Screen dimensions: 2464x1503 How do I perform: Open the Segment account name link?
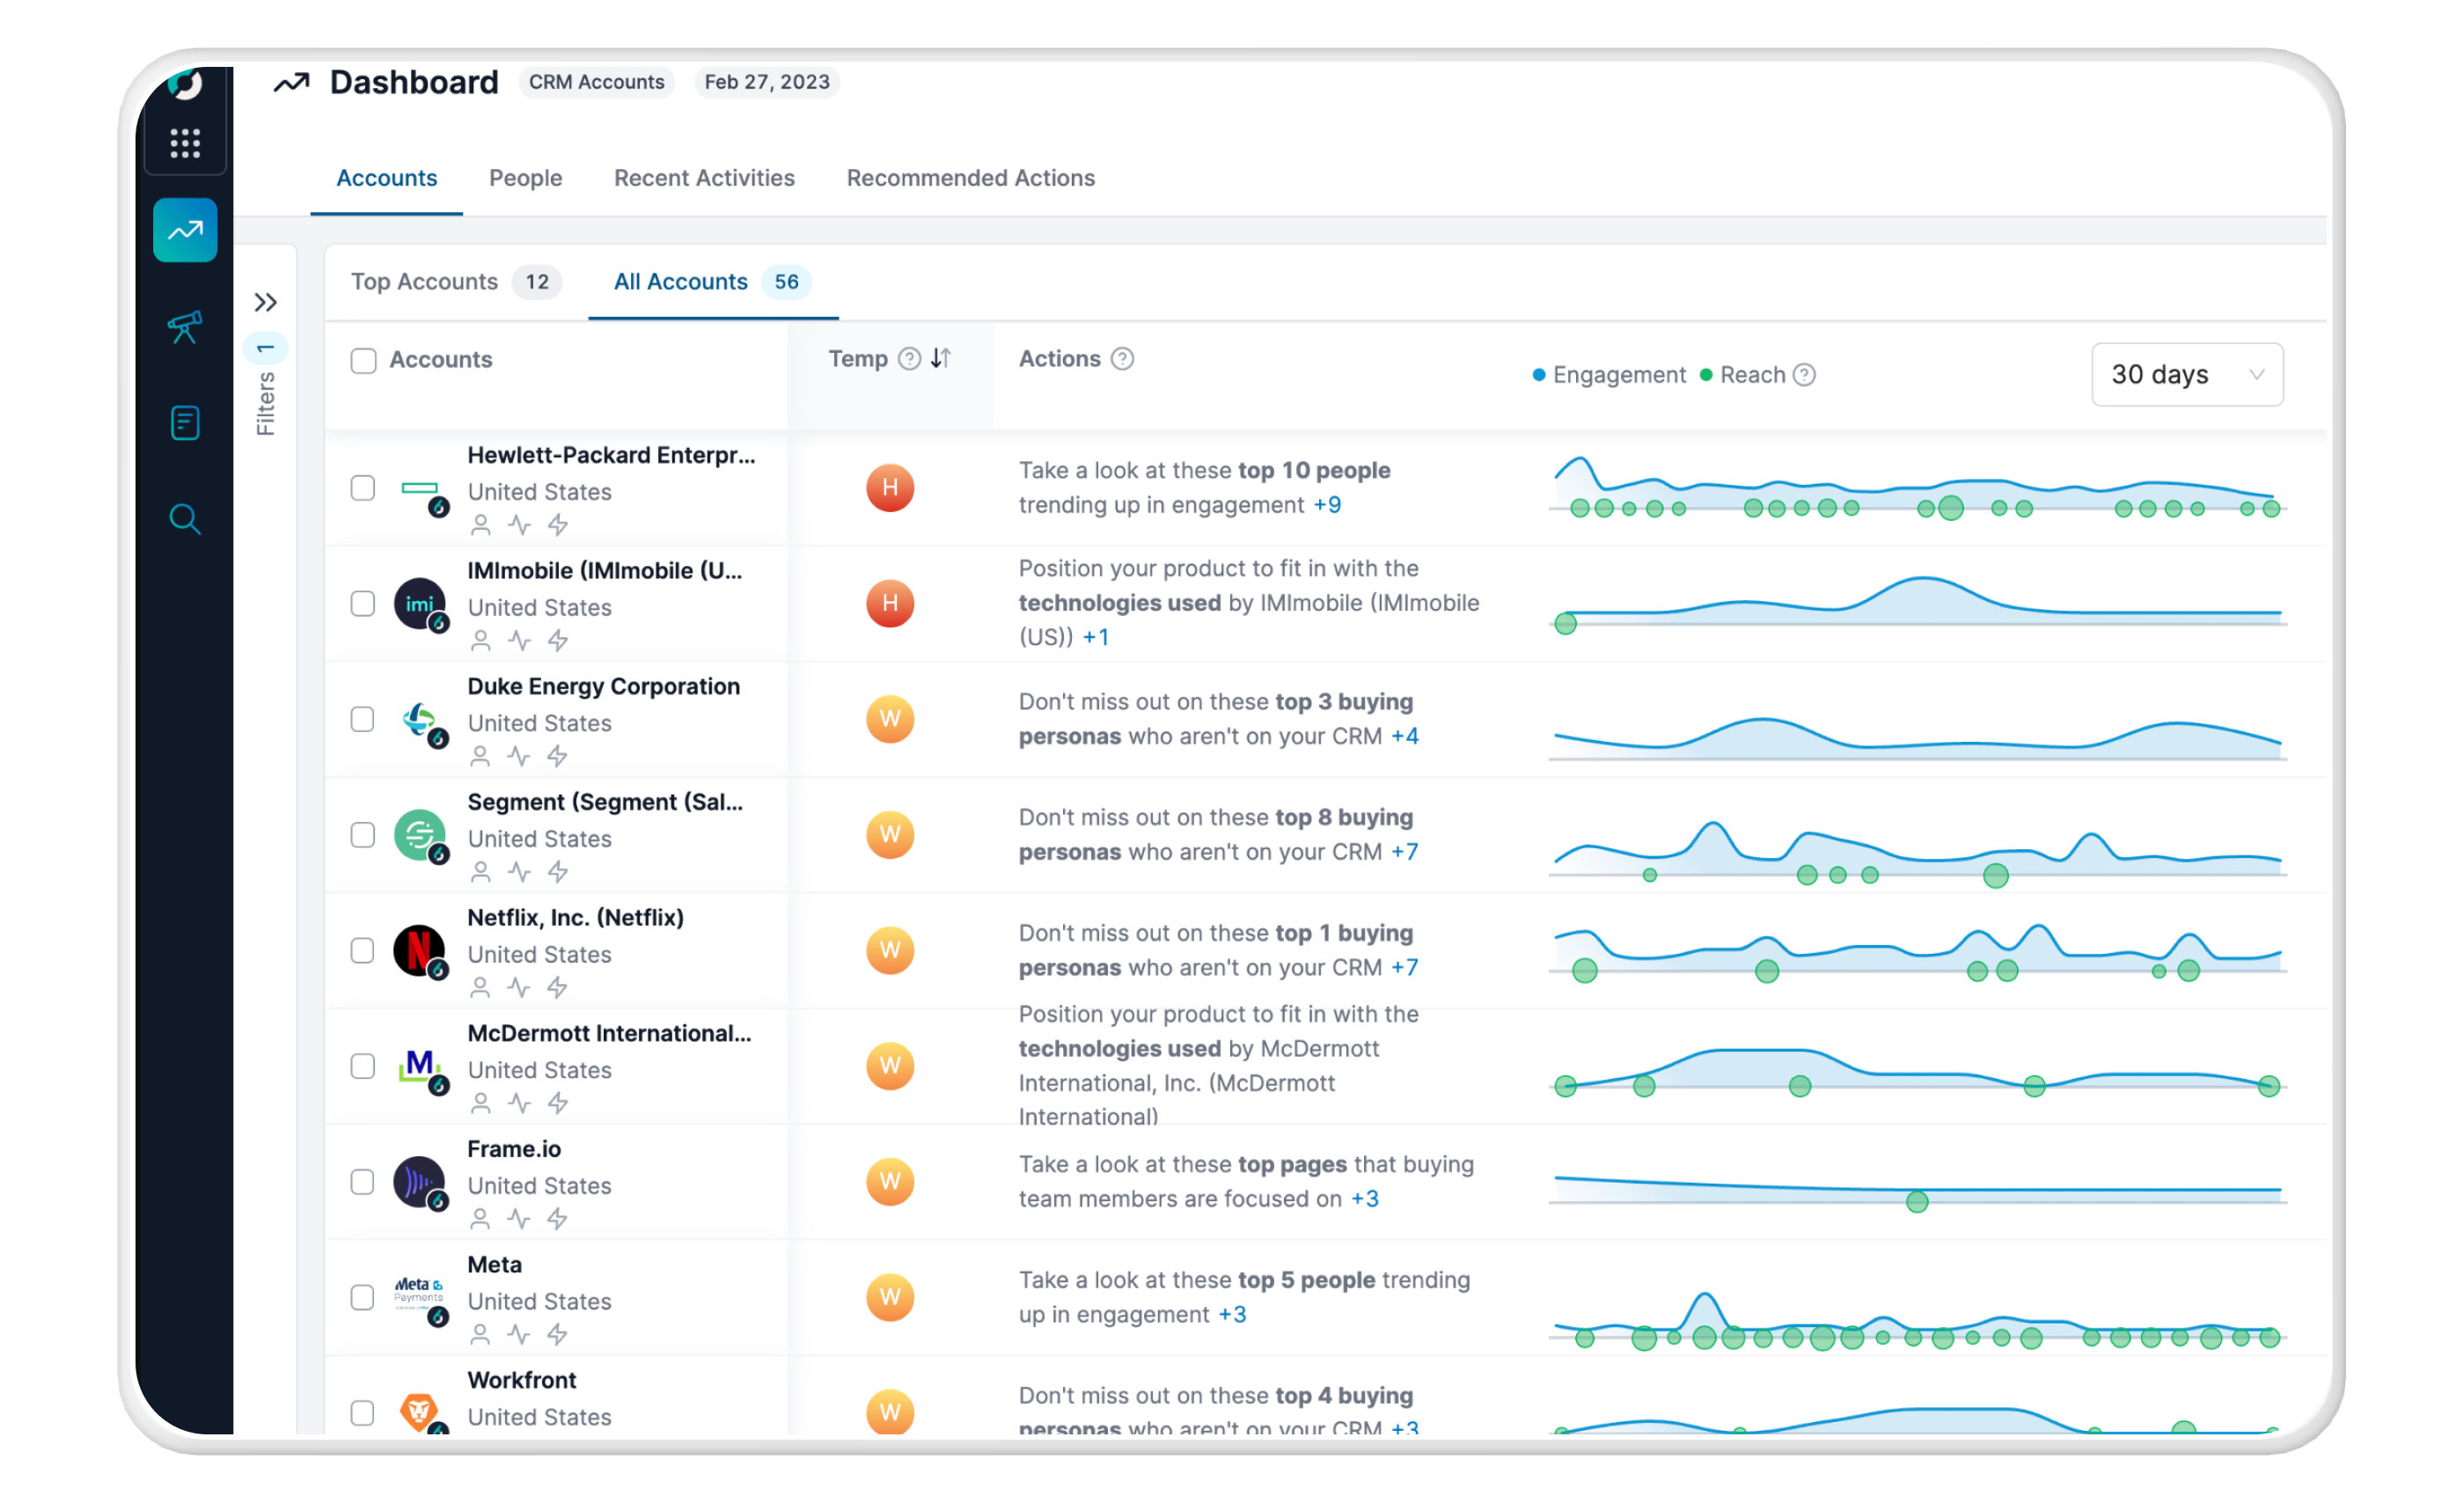click(x=605, y=802)
